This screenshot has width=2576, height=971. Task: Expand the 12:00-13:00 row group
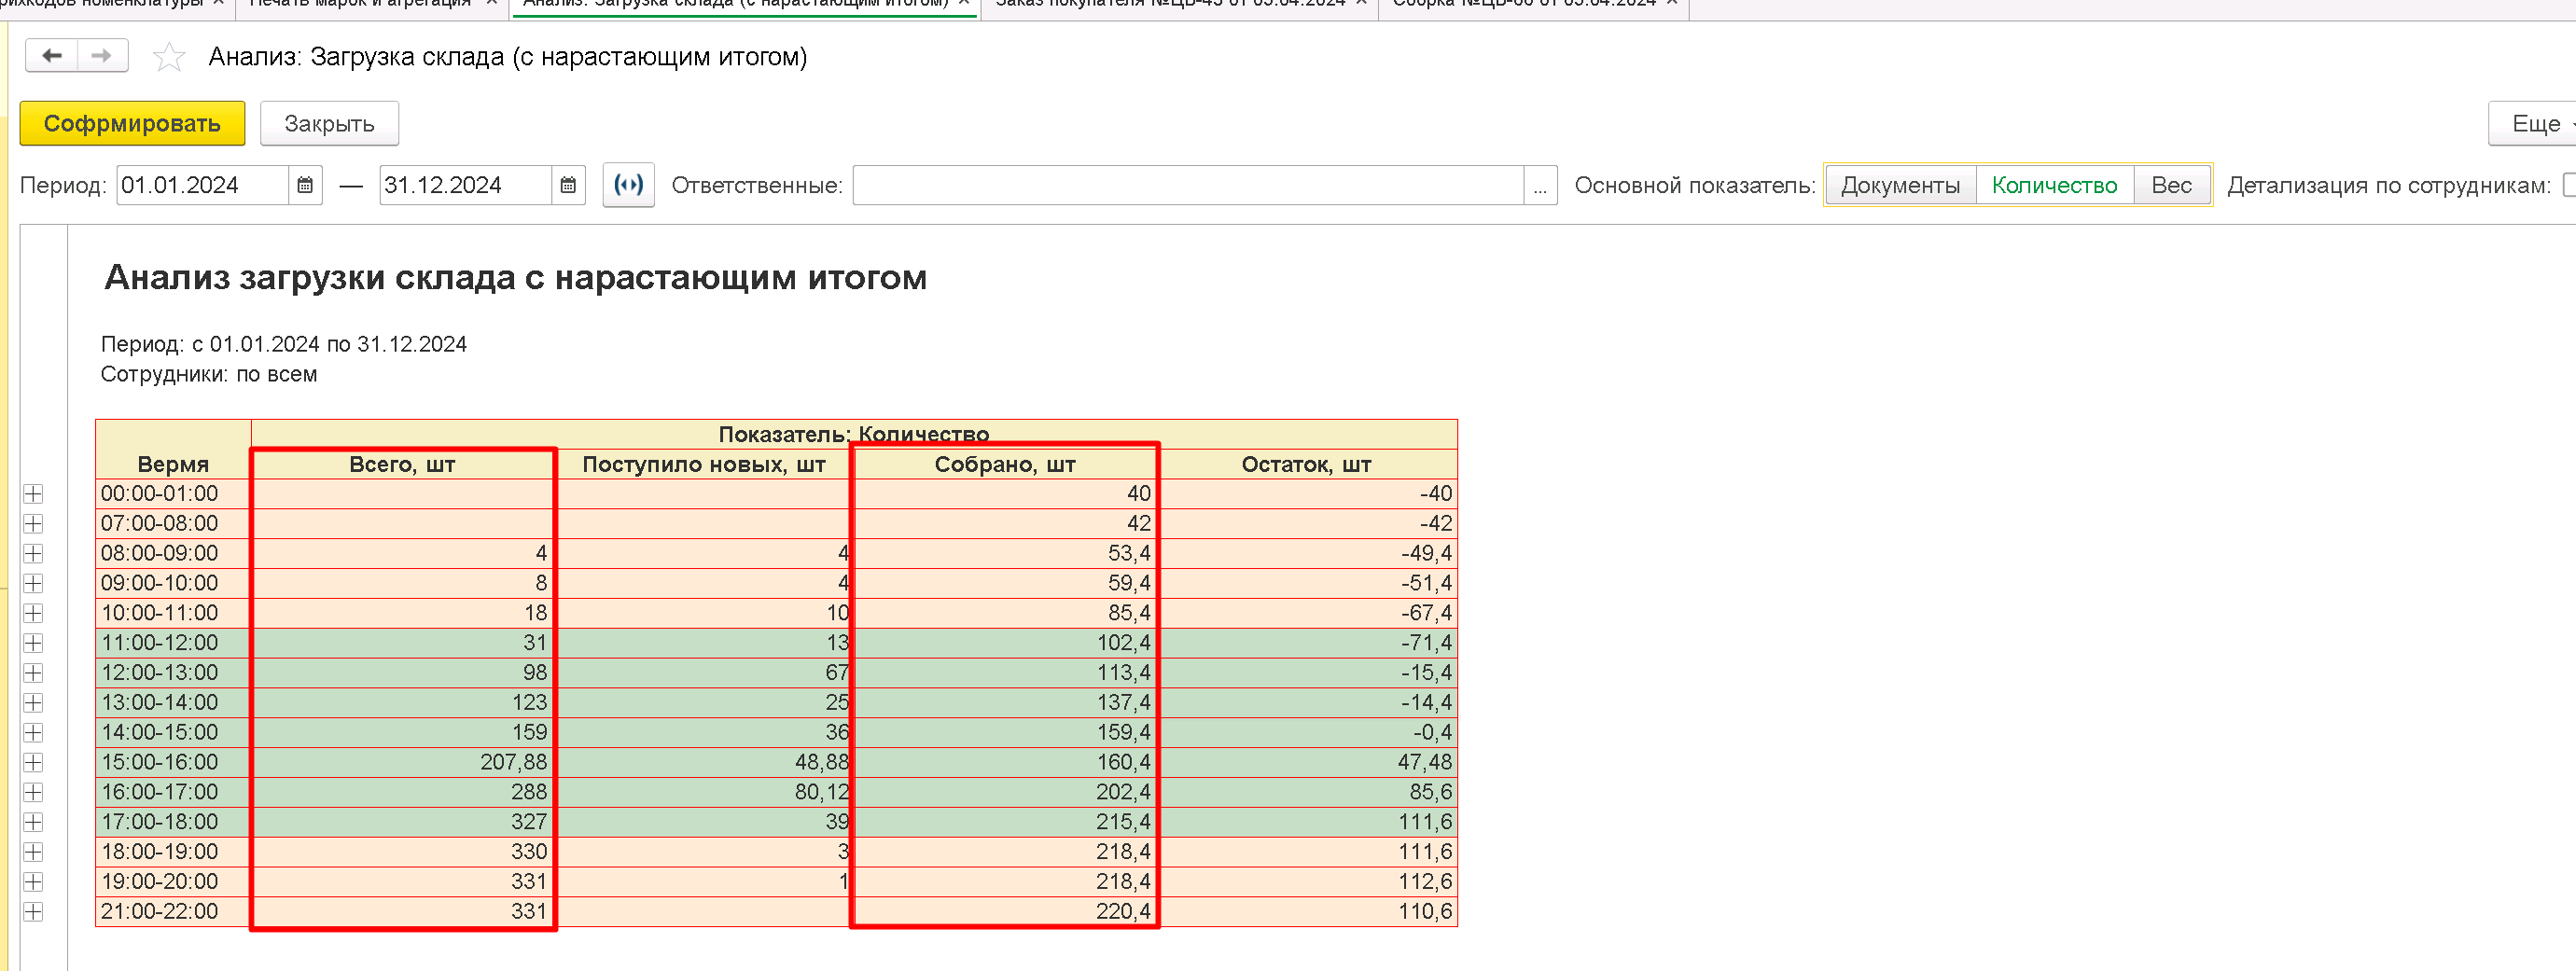pyautogui.click(x=33, y=673)
